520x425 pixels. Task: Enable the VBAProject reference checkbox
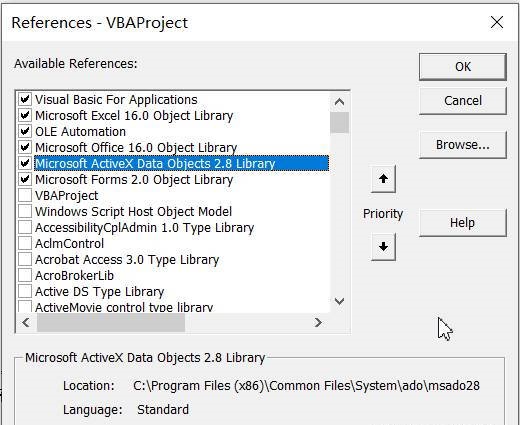click(x=25, y=195)
